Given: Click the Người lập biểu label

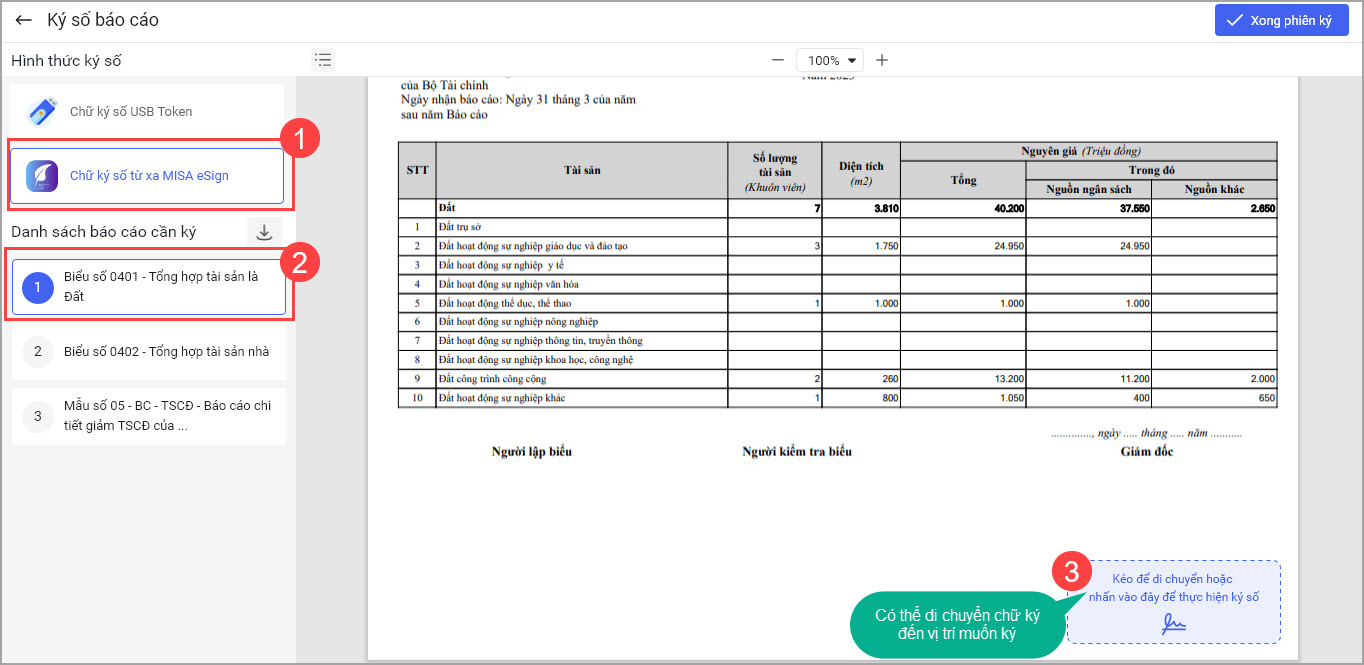Looking at the screenshot, I should 532,452.
